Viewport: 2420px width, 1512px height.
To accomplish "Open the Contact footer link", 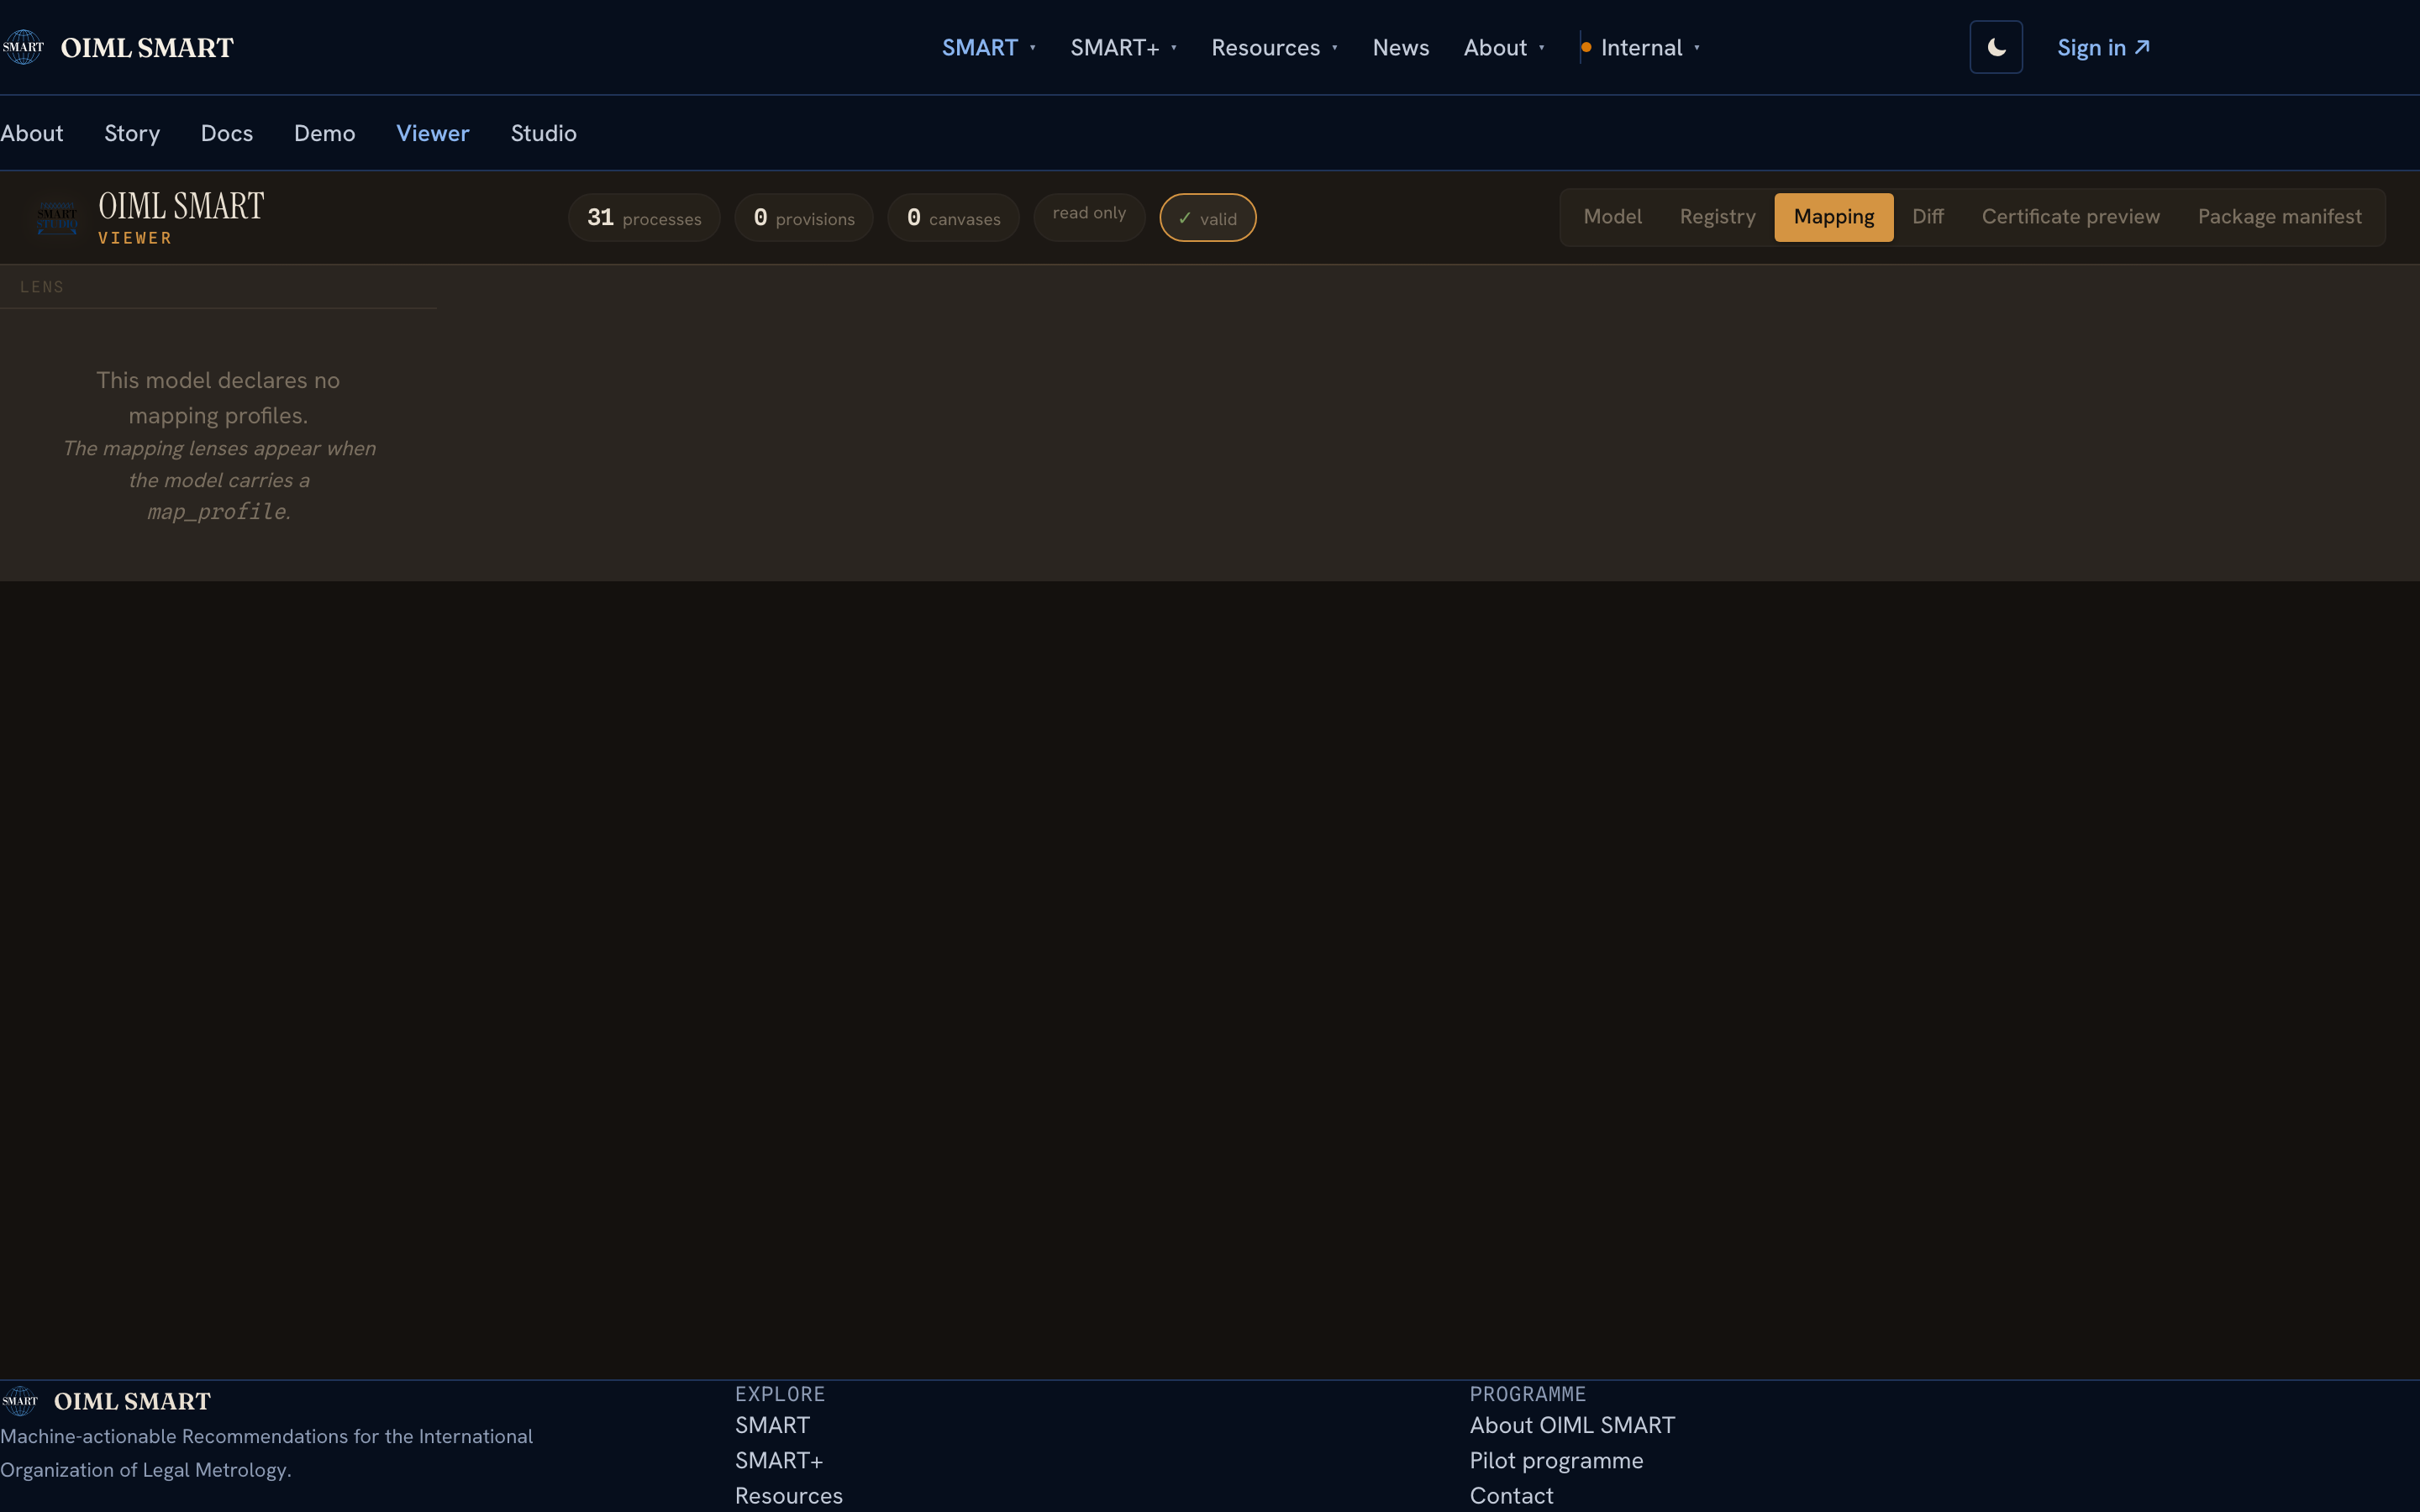I will click(x=1511, y=1496).
